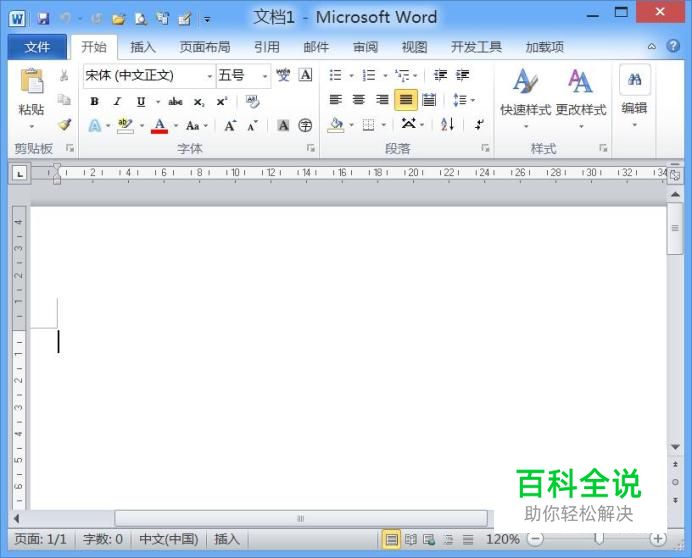The width and height of the screenshot is (692, 558).
Task: Open bullets list dropdown arrow
Action: pyautogui.click(x=352, y=75)
